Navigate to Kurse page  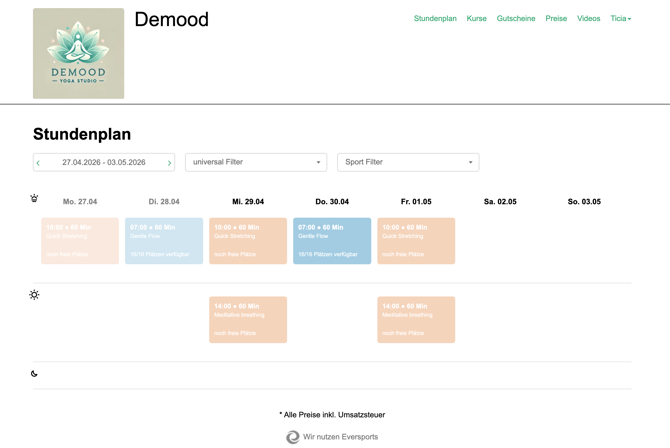tap(477, 19)
